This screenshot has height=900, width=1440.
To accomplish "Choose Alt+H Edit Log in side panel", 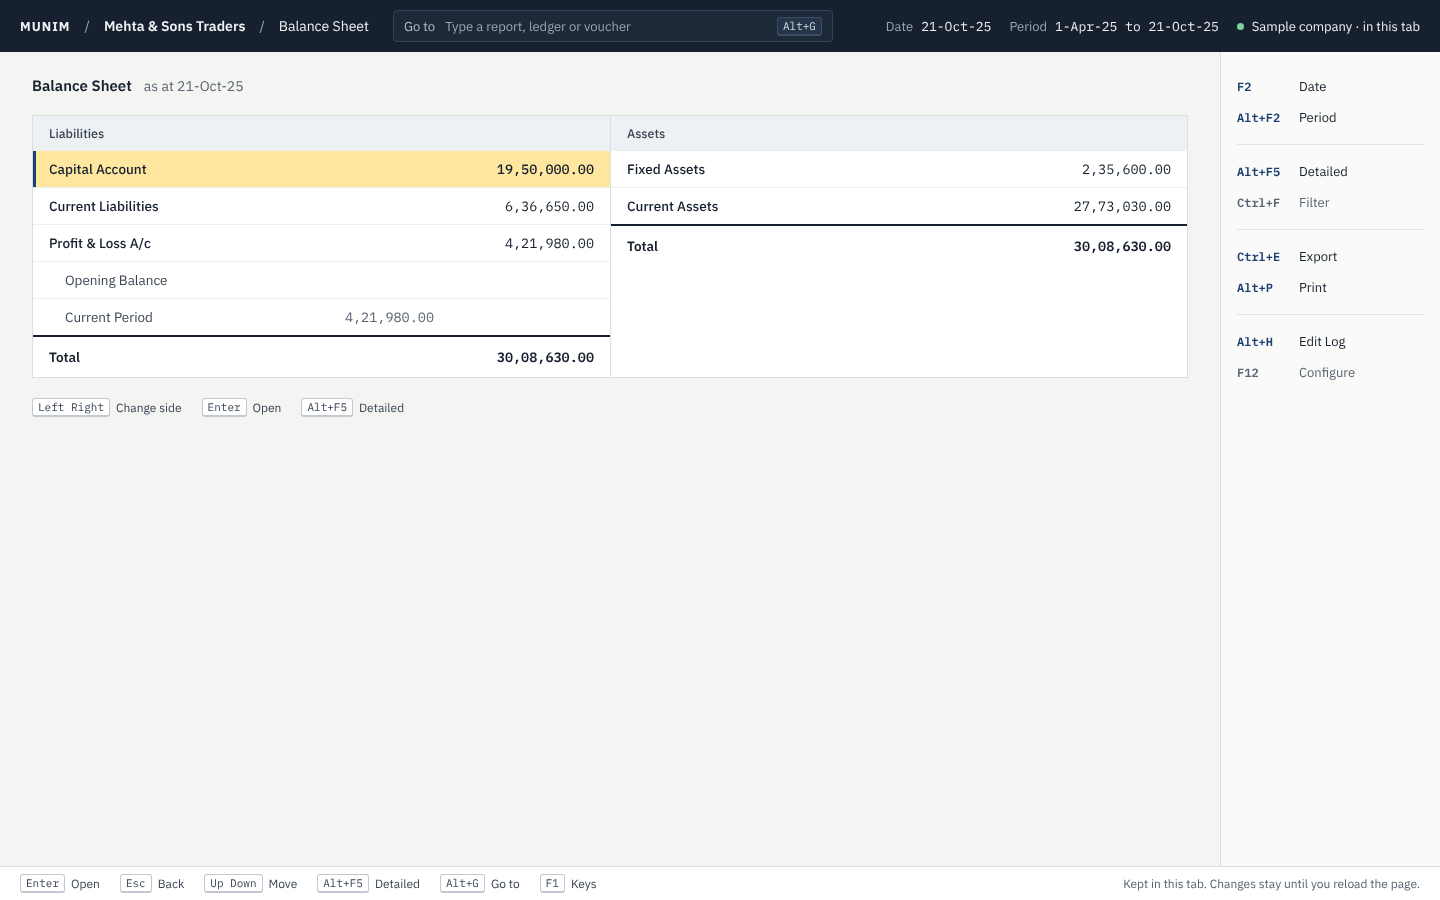I will (1330, 342).
